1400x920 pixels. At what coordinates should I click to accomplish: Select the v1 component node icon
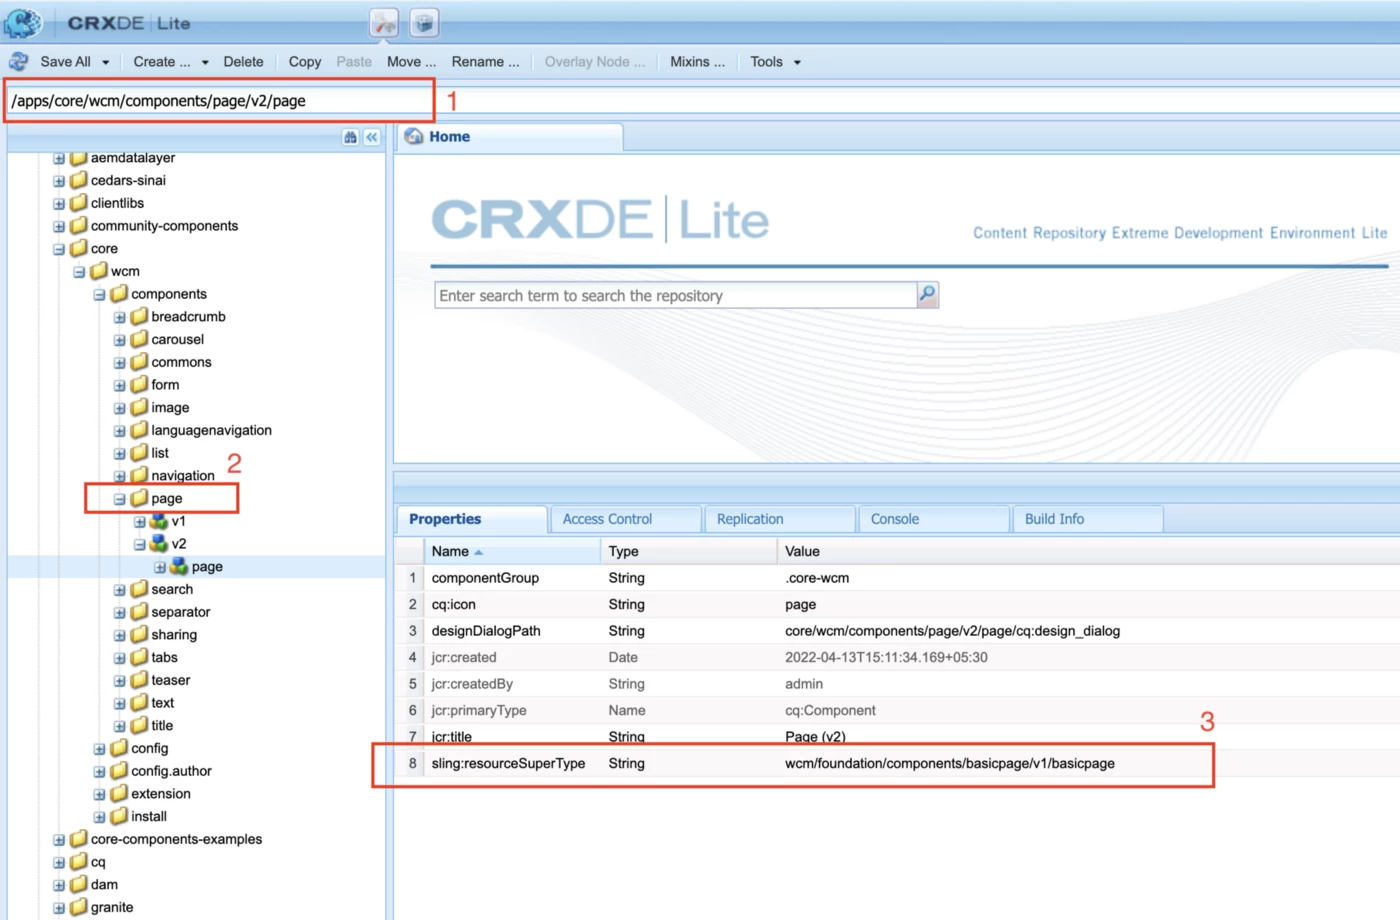click(159, 521)
